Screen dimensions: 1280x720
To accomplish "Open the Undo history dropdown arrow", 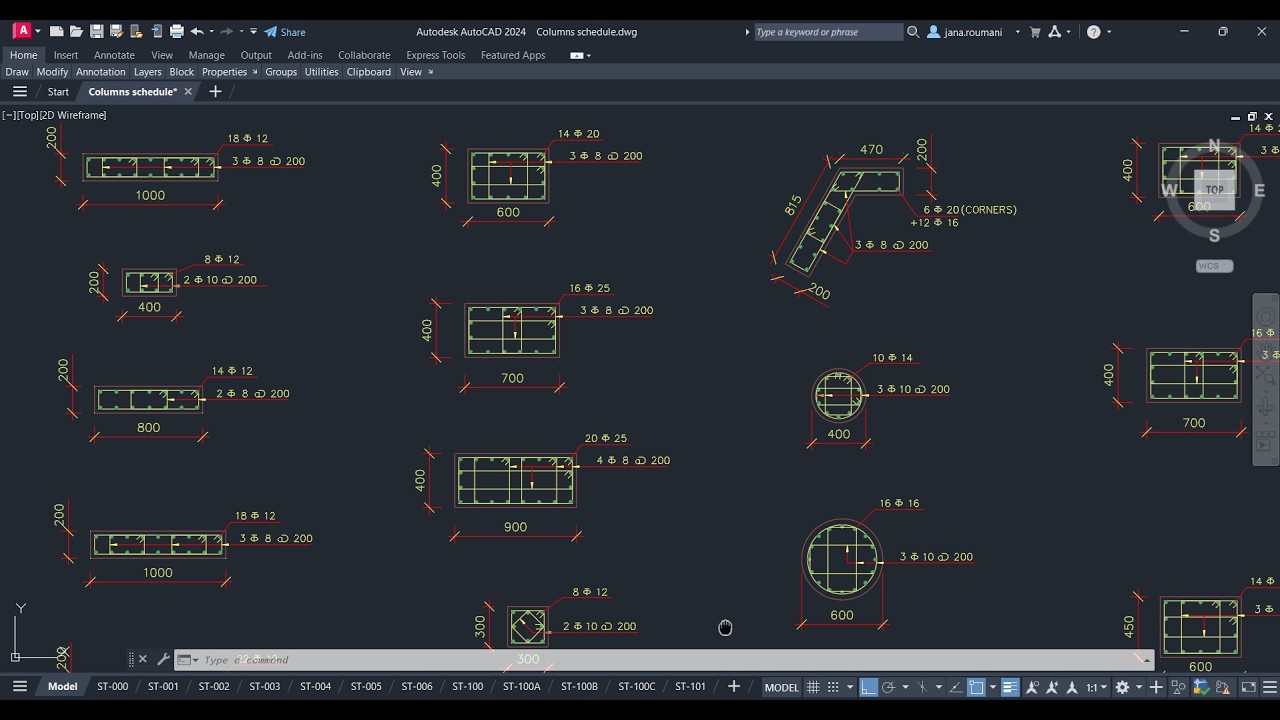I will point(211,32).
